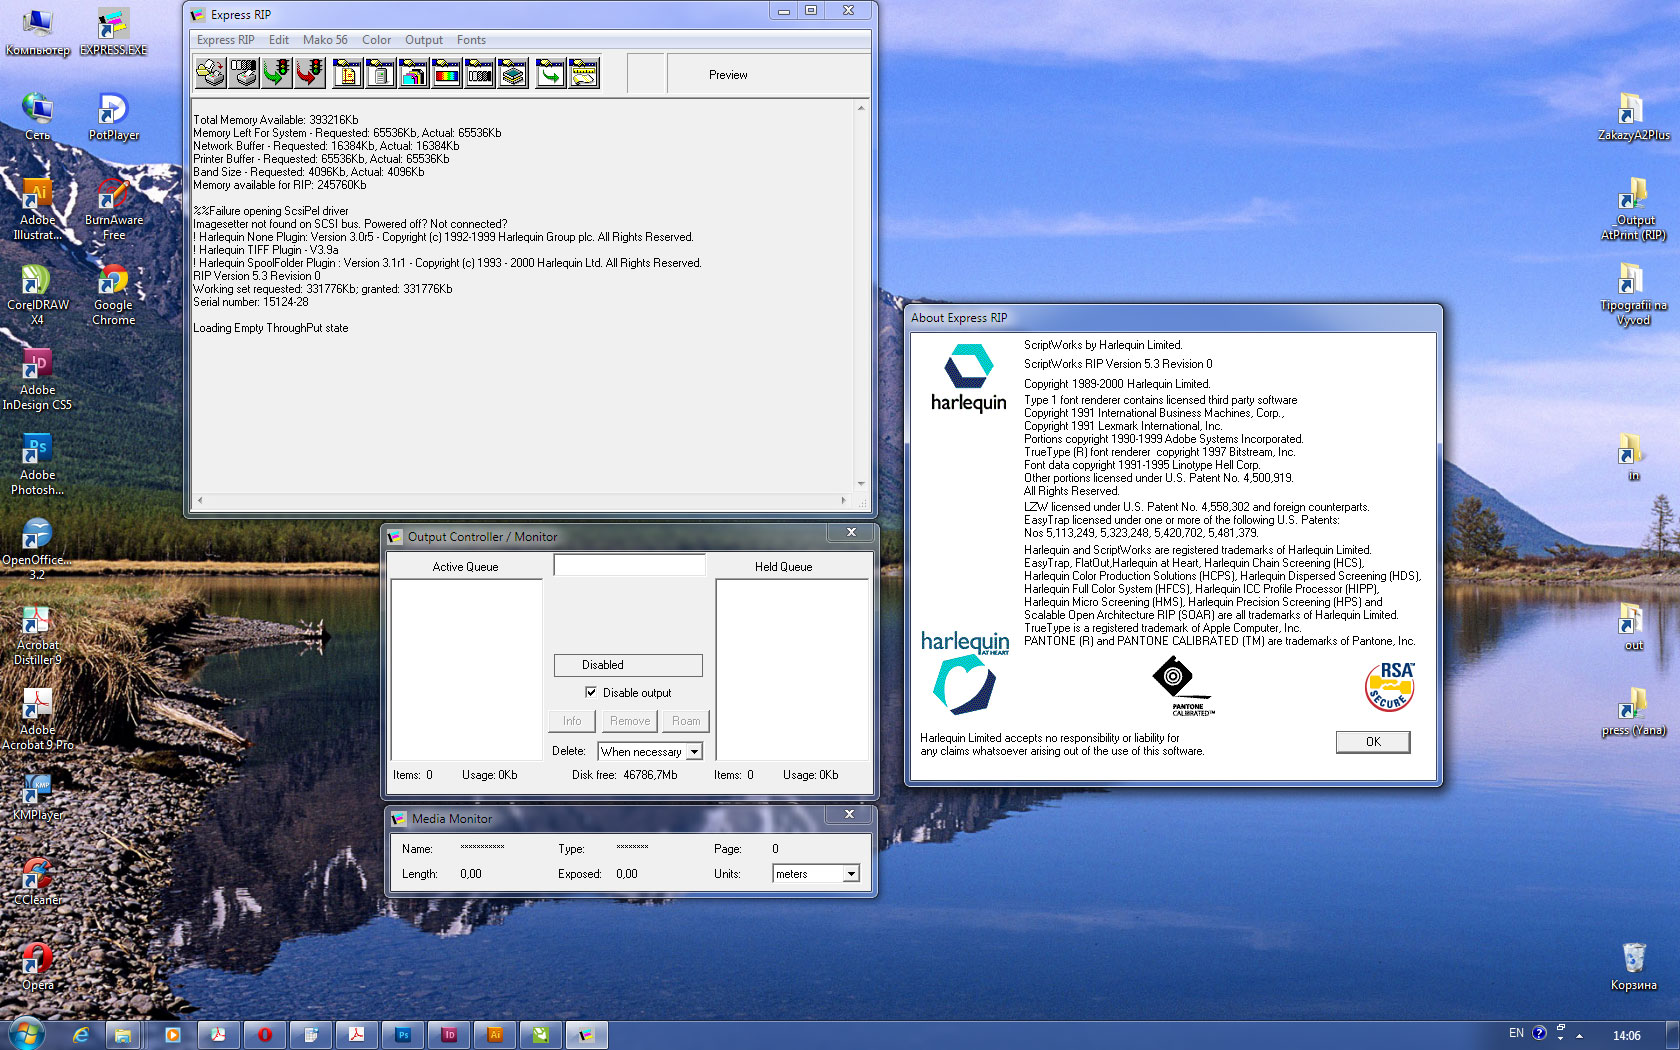Open the OpenOffice 3.2 desktop icon
The width and height of the screenshot is (1680, 1050).
click(x=37, y=550)
